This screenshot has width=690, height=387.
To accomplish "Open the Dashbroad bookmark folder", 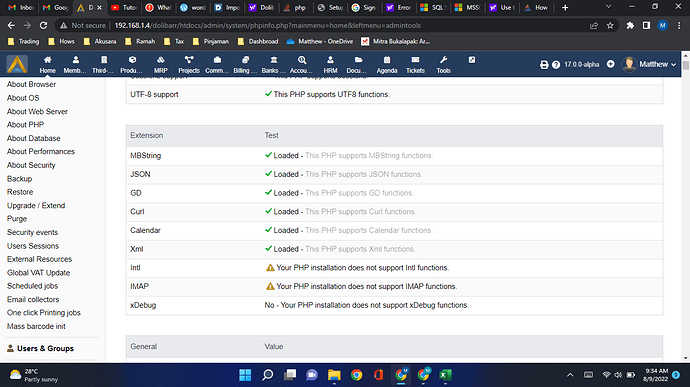I will tap(258, 41).
